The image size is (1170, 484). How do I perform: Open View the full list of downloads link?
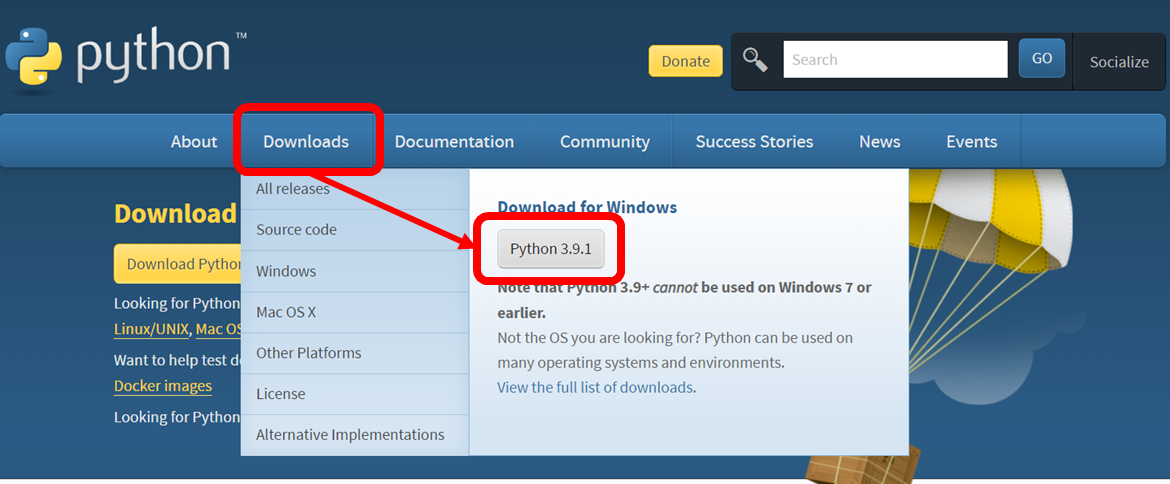[595, 388]
